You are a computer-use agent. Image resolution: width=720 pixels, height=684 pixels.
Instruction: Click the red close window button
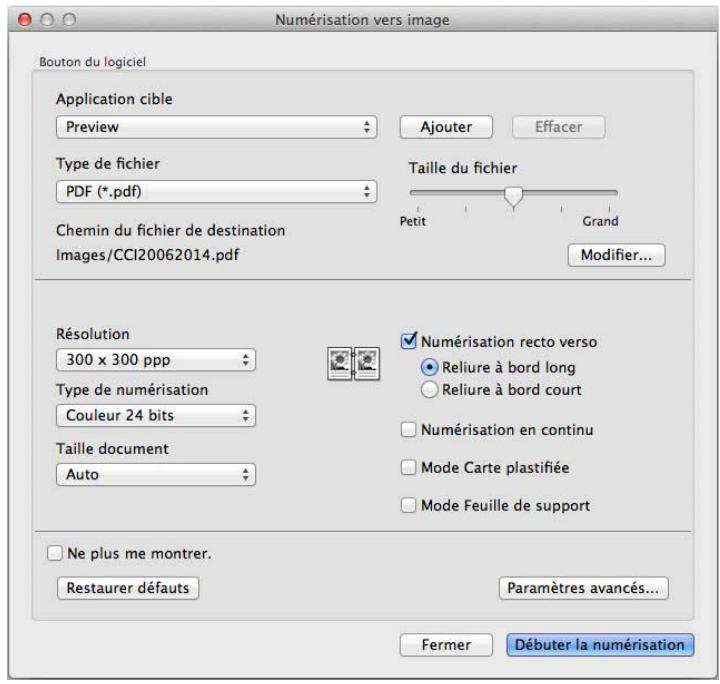[25, 20]
